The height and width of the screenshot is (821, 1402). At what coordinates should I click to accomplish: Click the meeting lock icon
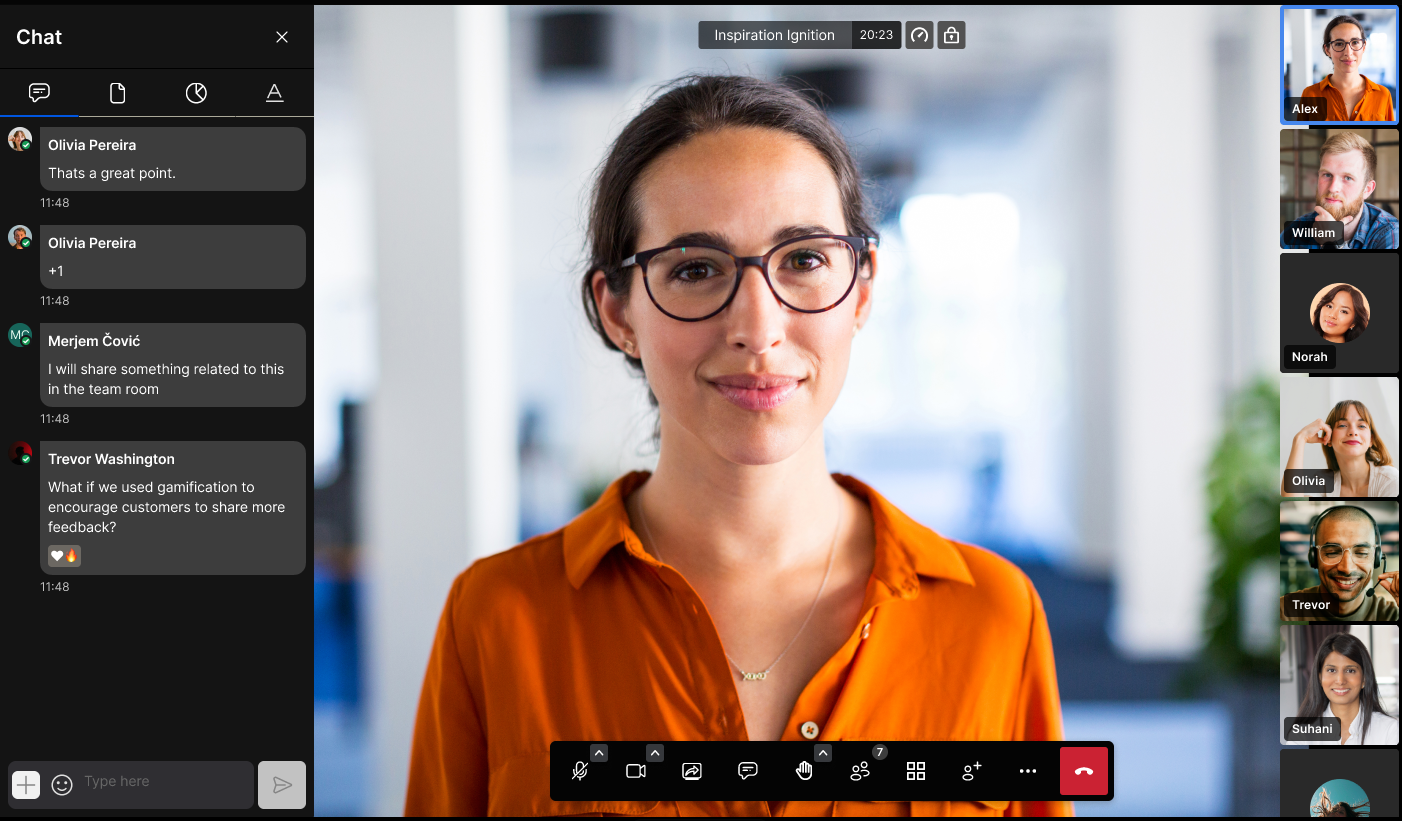point(951,35)
